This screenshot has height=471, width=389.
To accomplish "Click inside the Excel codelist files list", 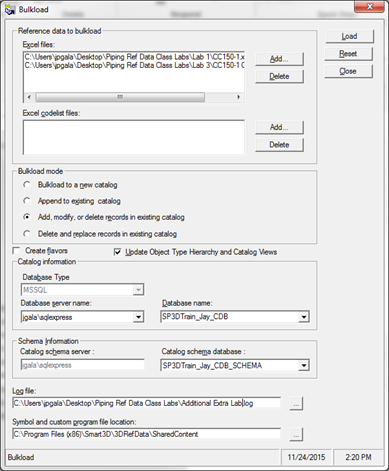I will [134, 137].
